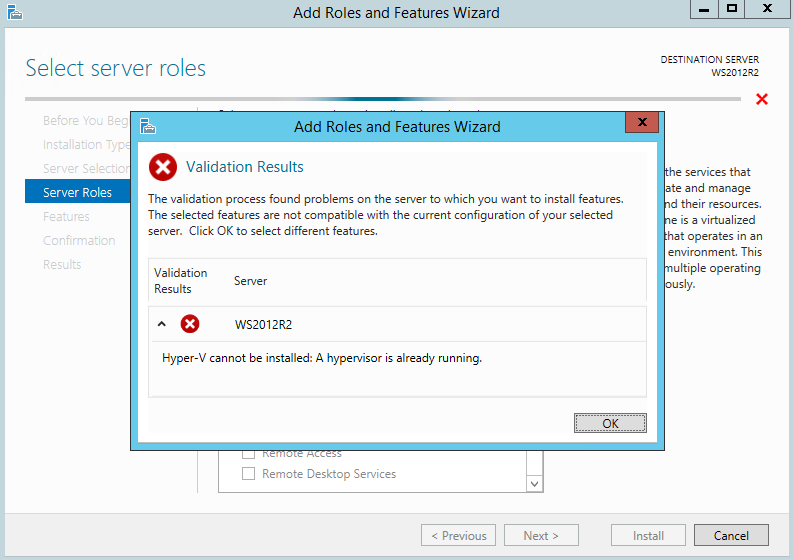Click the 'Hyper-V cannot be installed' message
This screenshot has height=559, width=793.
click(322, 358)
